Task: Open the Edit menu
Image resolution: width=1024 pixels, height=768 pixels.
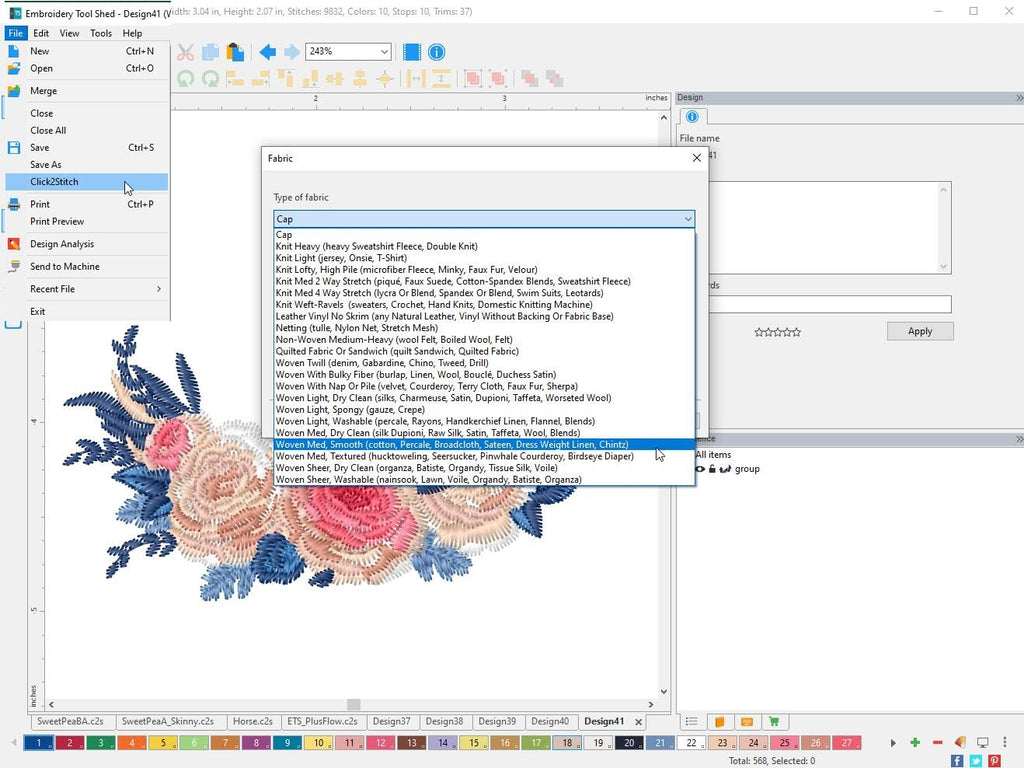Action: tap(40, 33)
